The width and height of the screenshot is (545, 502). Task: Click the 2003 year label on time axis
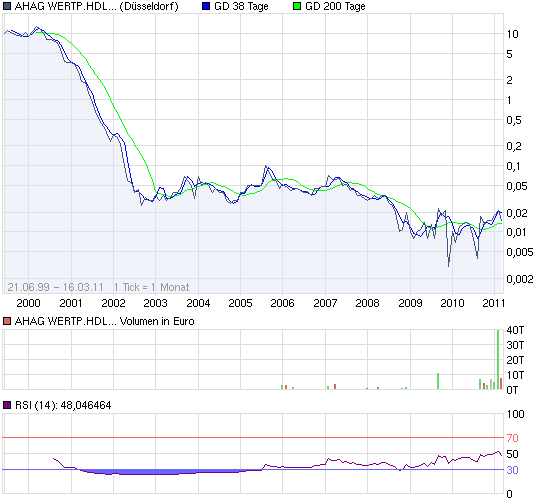click(x=155, y=303)
